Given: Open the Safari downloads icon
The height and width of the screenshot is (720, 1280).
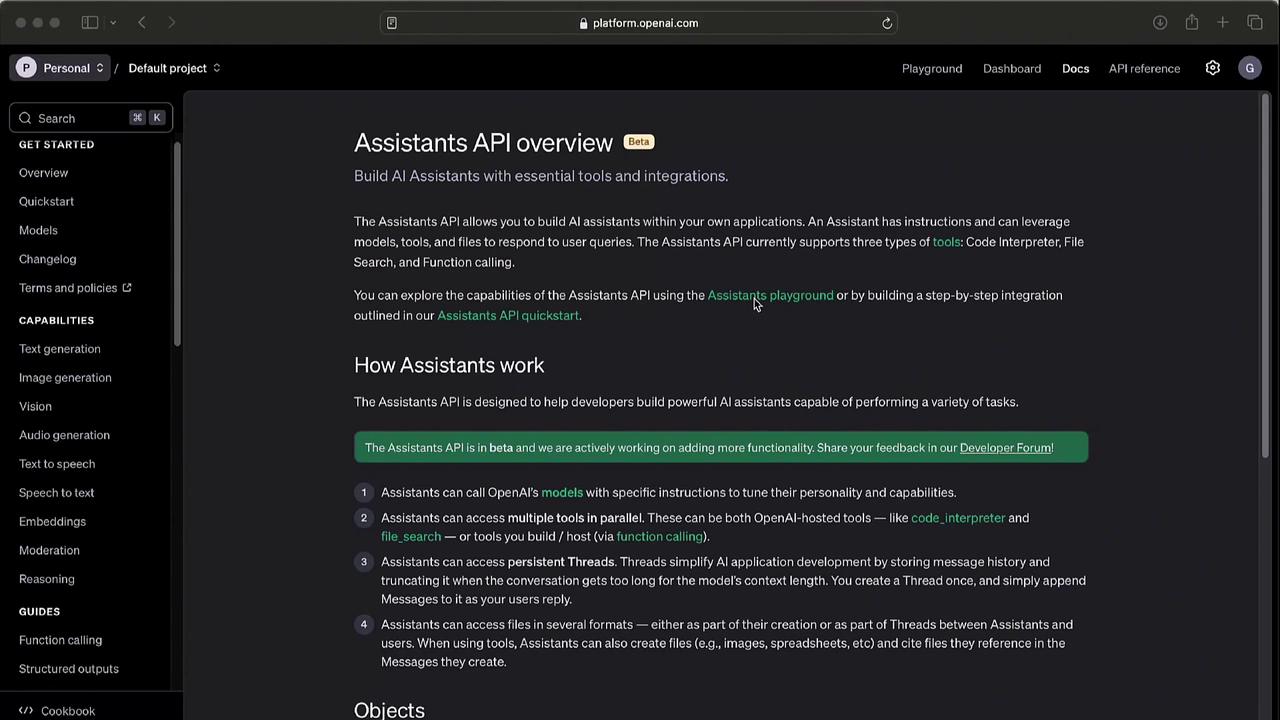Looking at the screenshot, I should point(1160,23).
